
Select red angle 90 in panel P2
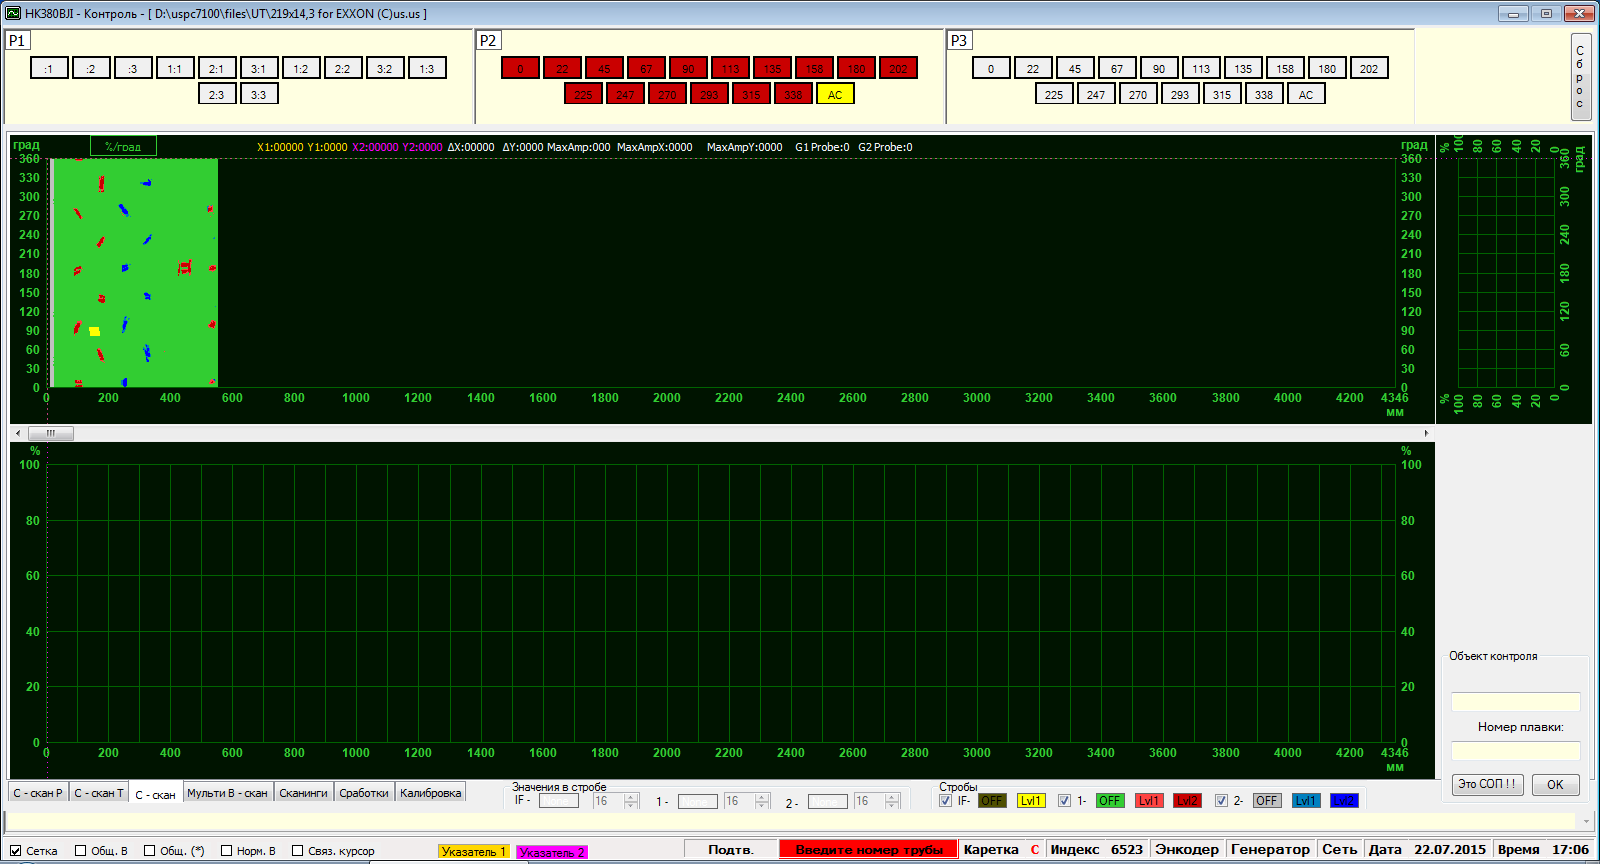point(688,68)
